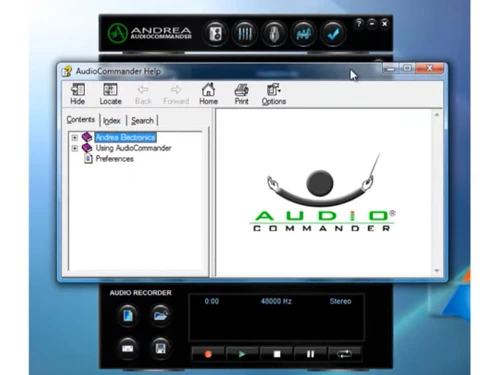The width and height of the screenshot is (500, 375).
Task: Click the Preferences page icon
Action: point(88,159)
